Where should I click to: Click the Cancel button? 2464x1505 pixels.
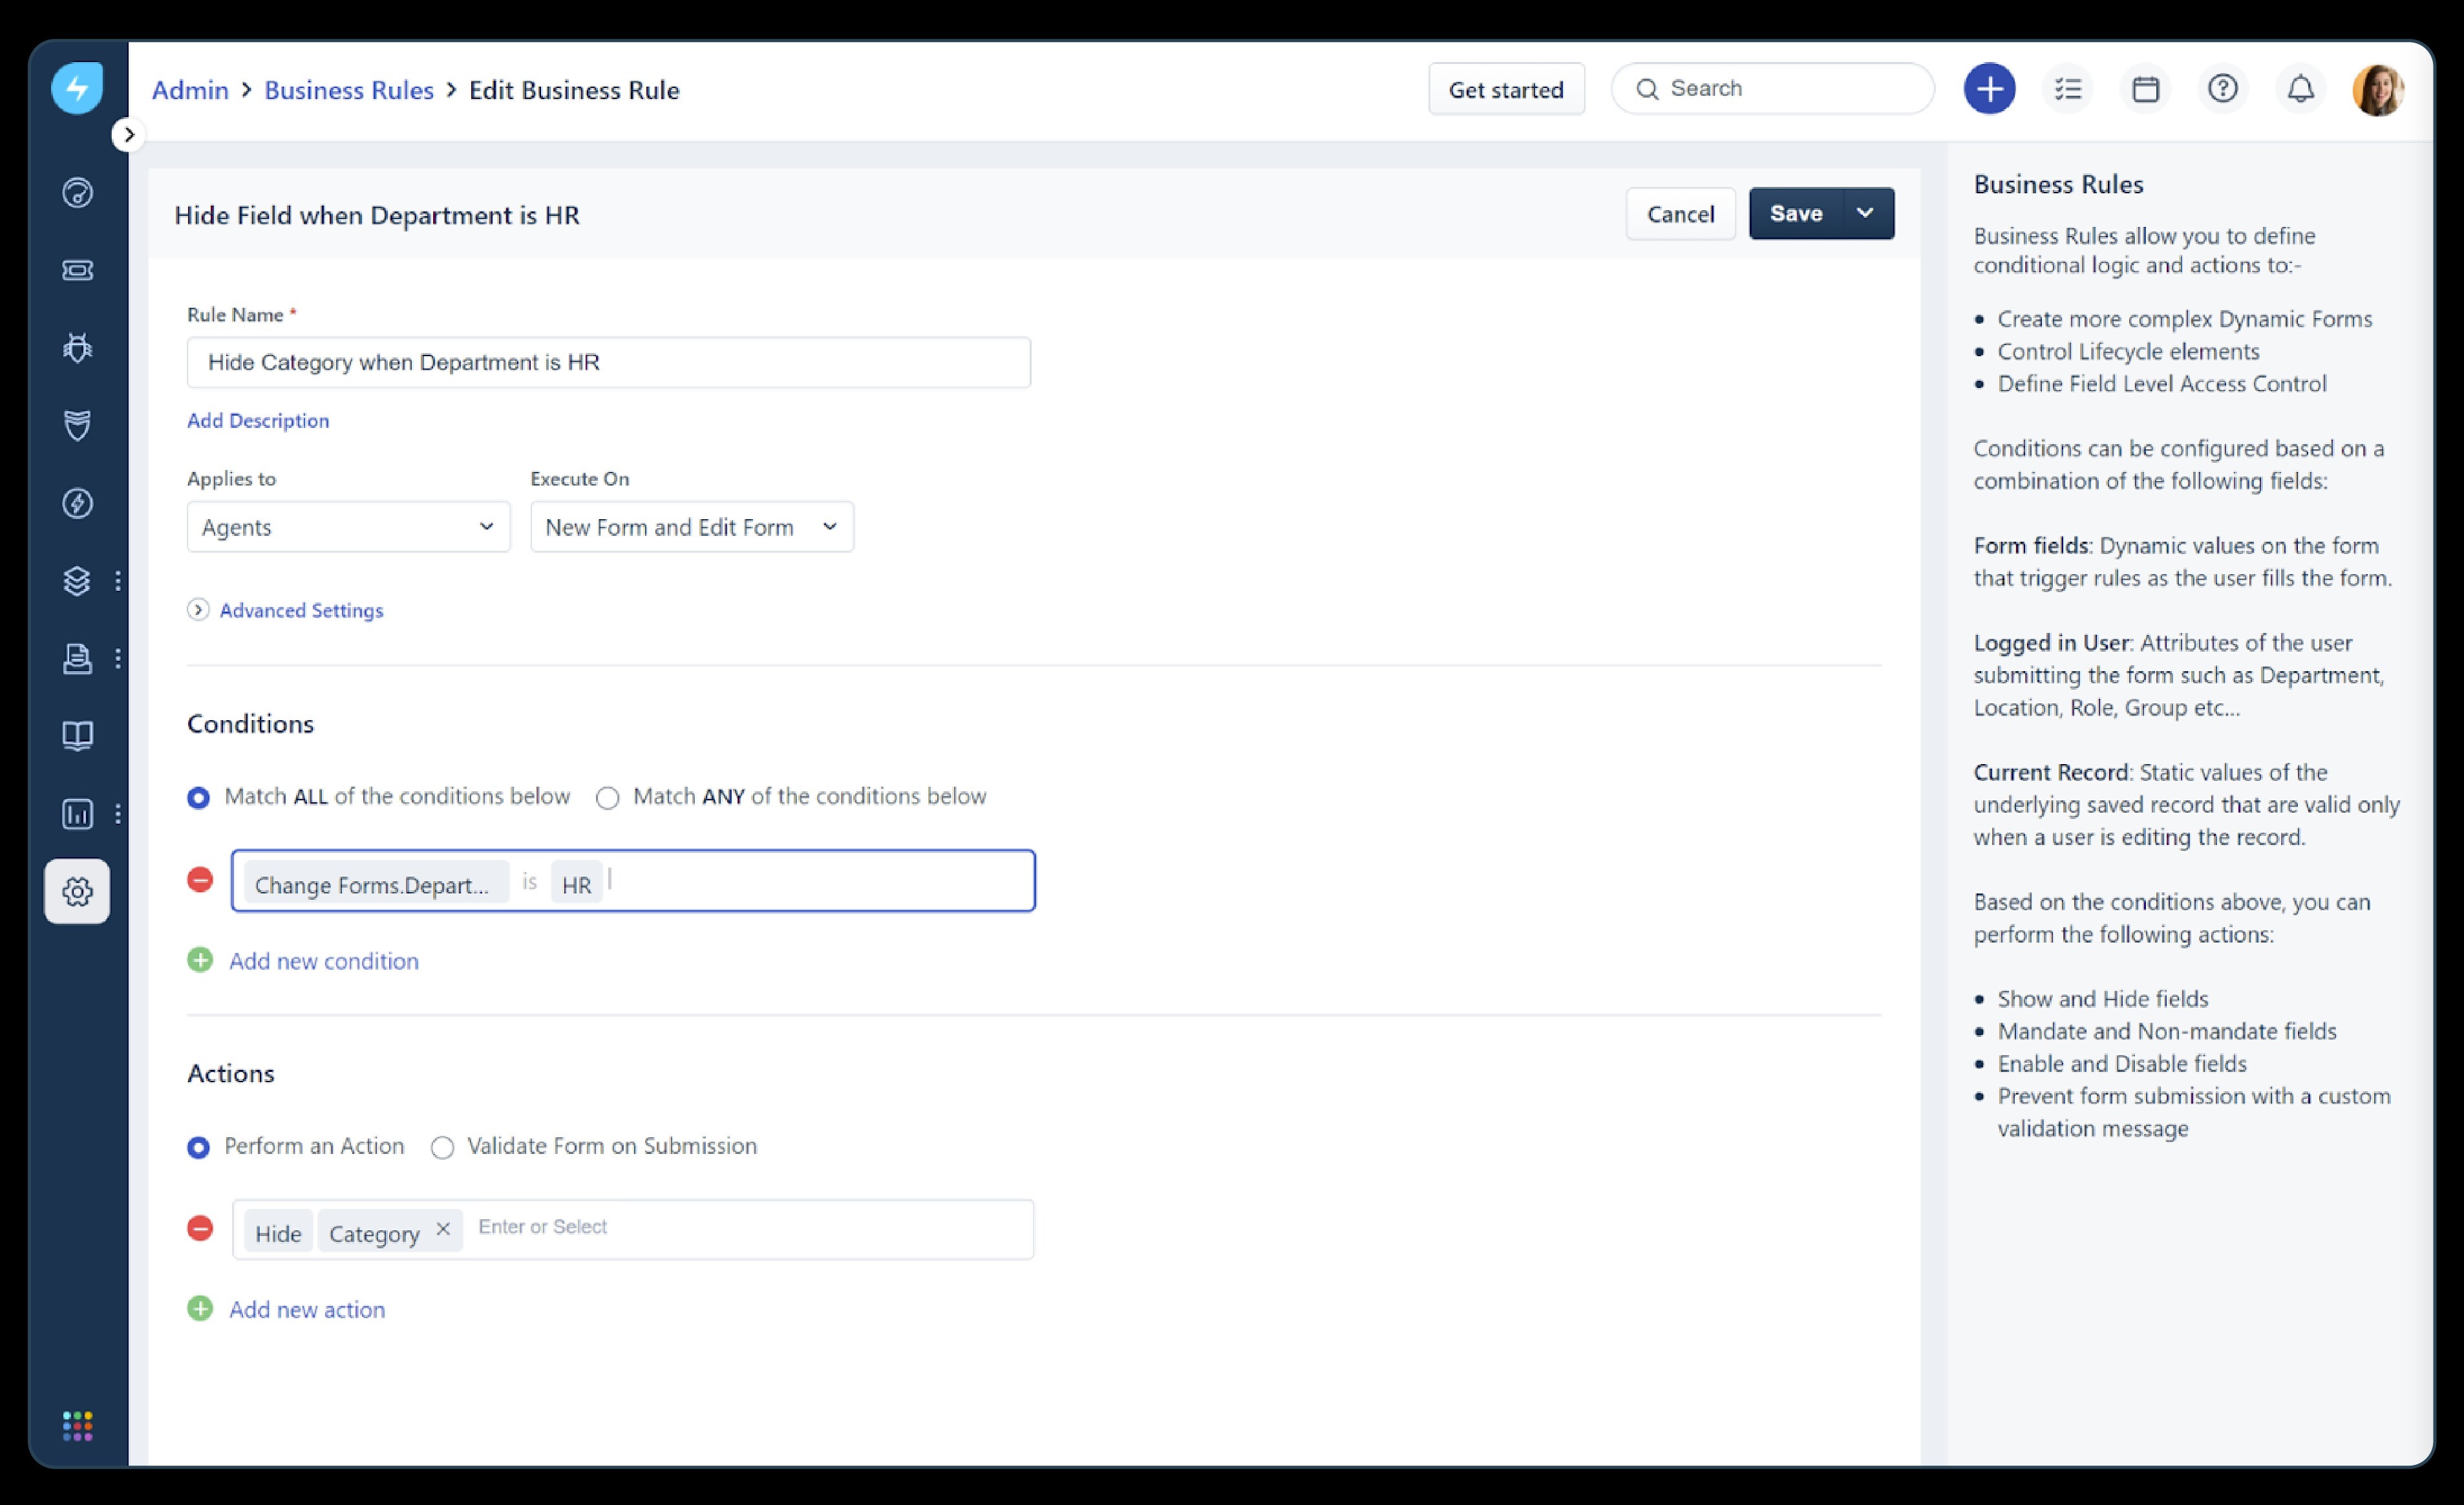pyautogui.click(x=1679, y=214)
